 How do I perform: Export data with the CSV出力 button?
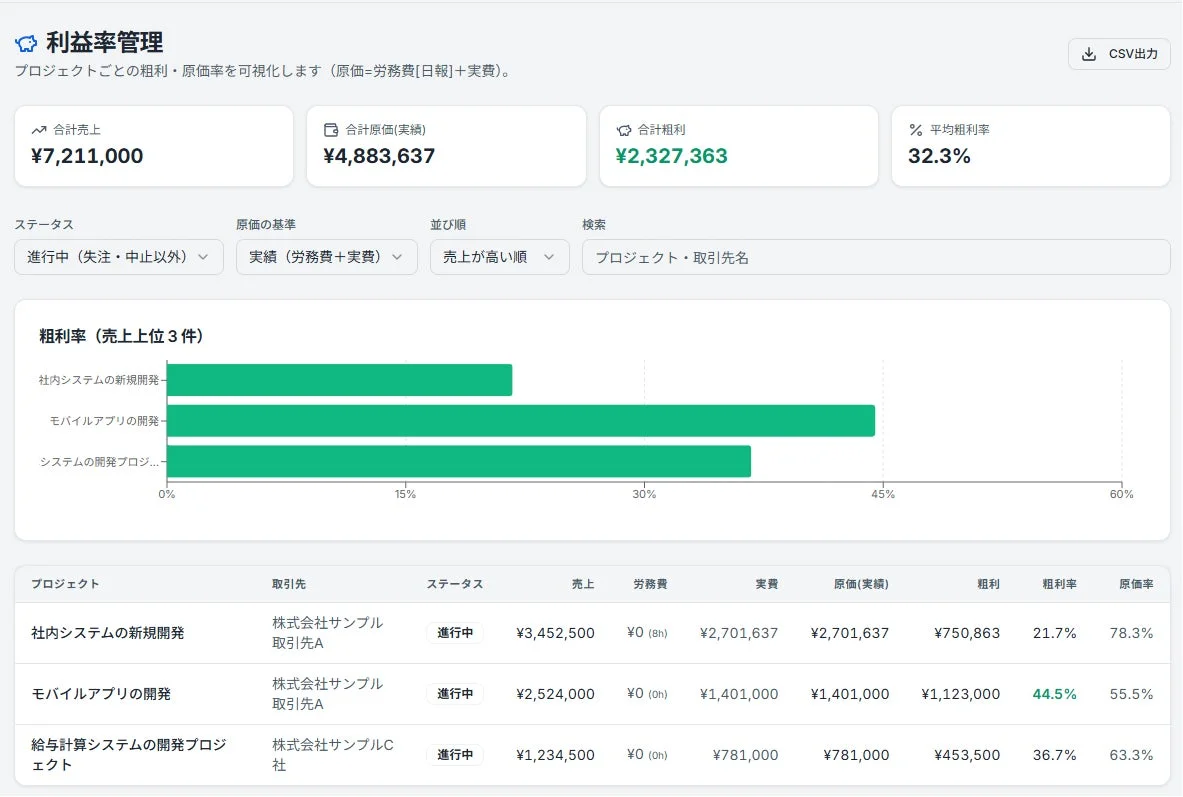click(x=1119, y=54)
